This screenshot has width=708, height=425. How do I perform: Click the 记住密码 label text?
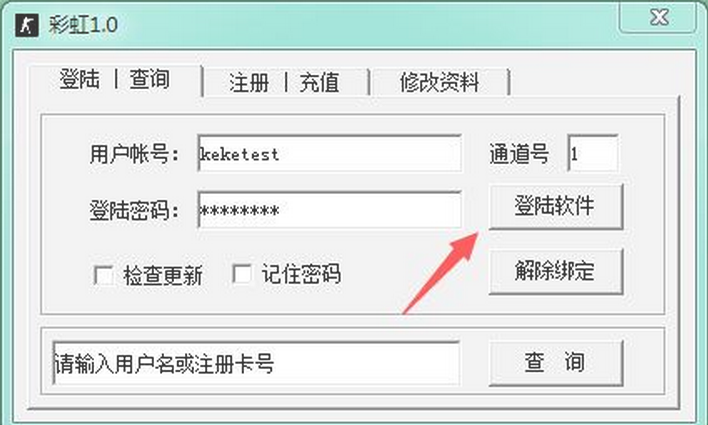coord(301,274)
